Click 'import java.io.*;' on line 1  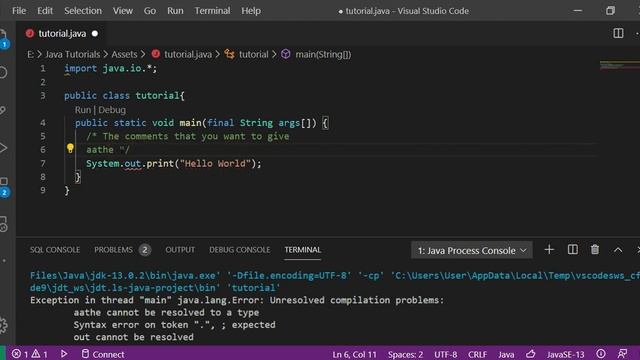click(110, 68)
